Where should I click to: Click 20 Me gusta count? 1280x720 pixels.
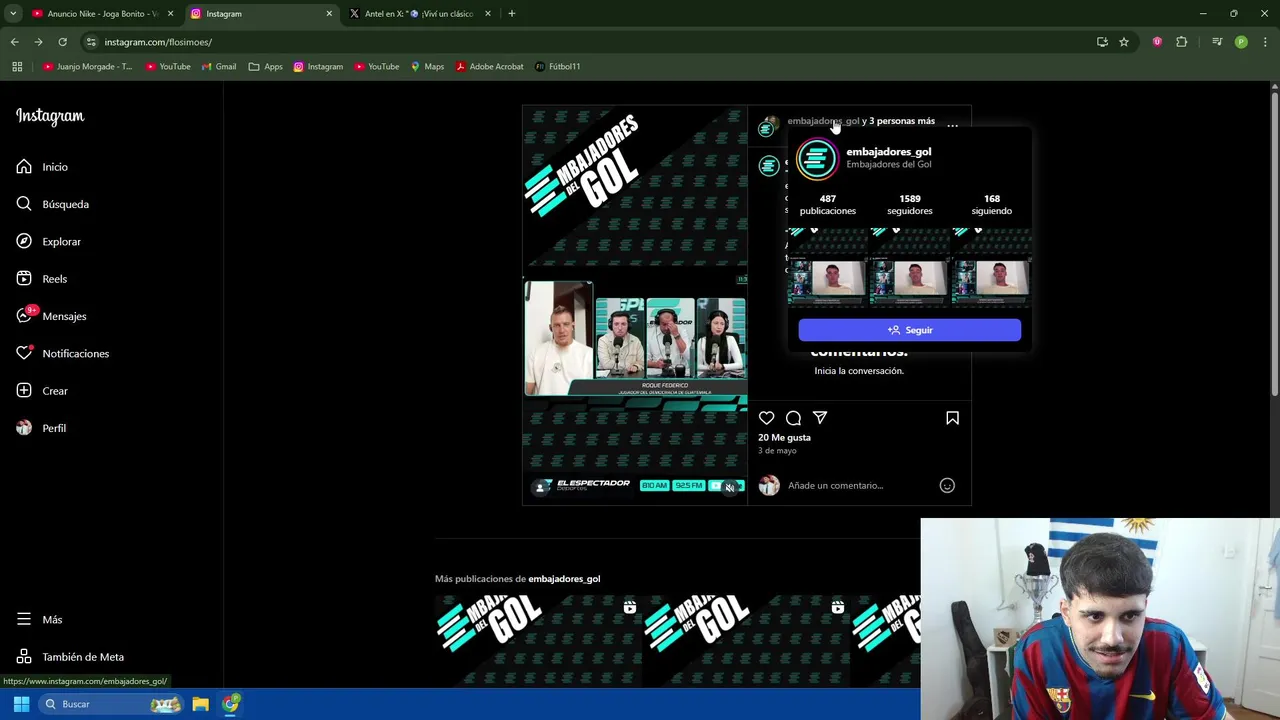[784, 438]
